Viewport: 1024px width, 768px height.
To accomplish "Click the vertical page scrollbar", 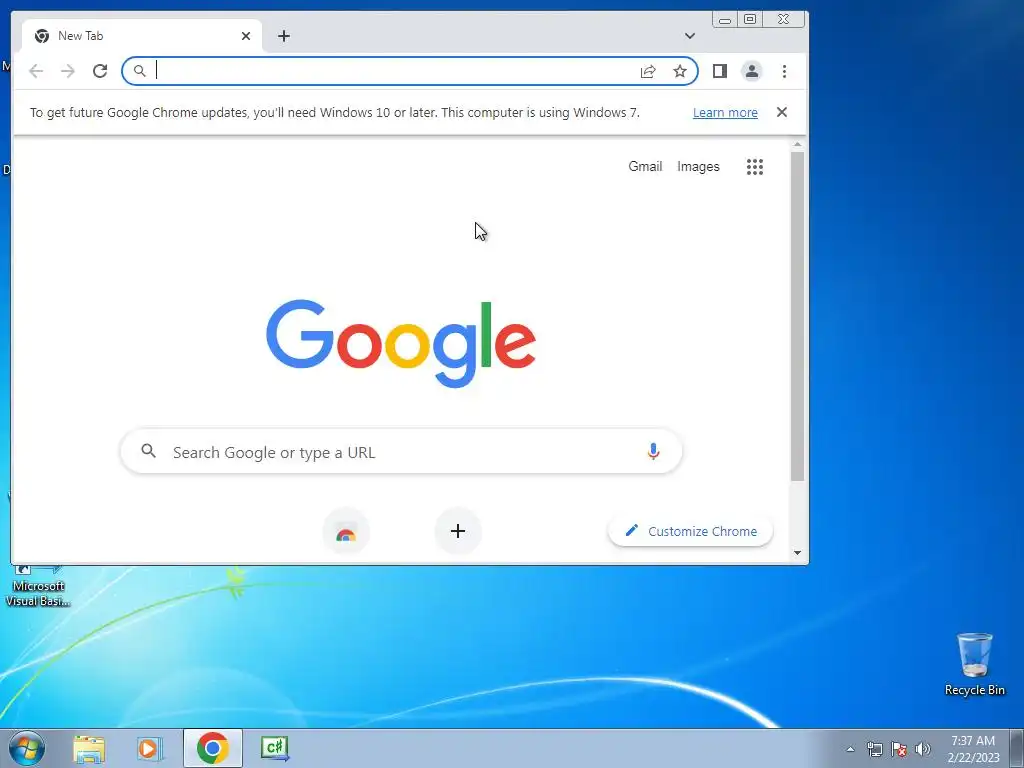I will click(x=797, y=317).
